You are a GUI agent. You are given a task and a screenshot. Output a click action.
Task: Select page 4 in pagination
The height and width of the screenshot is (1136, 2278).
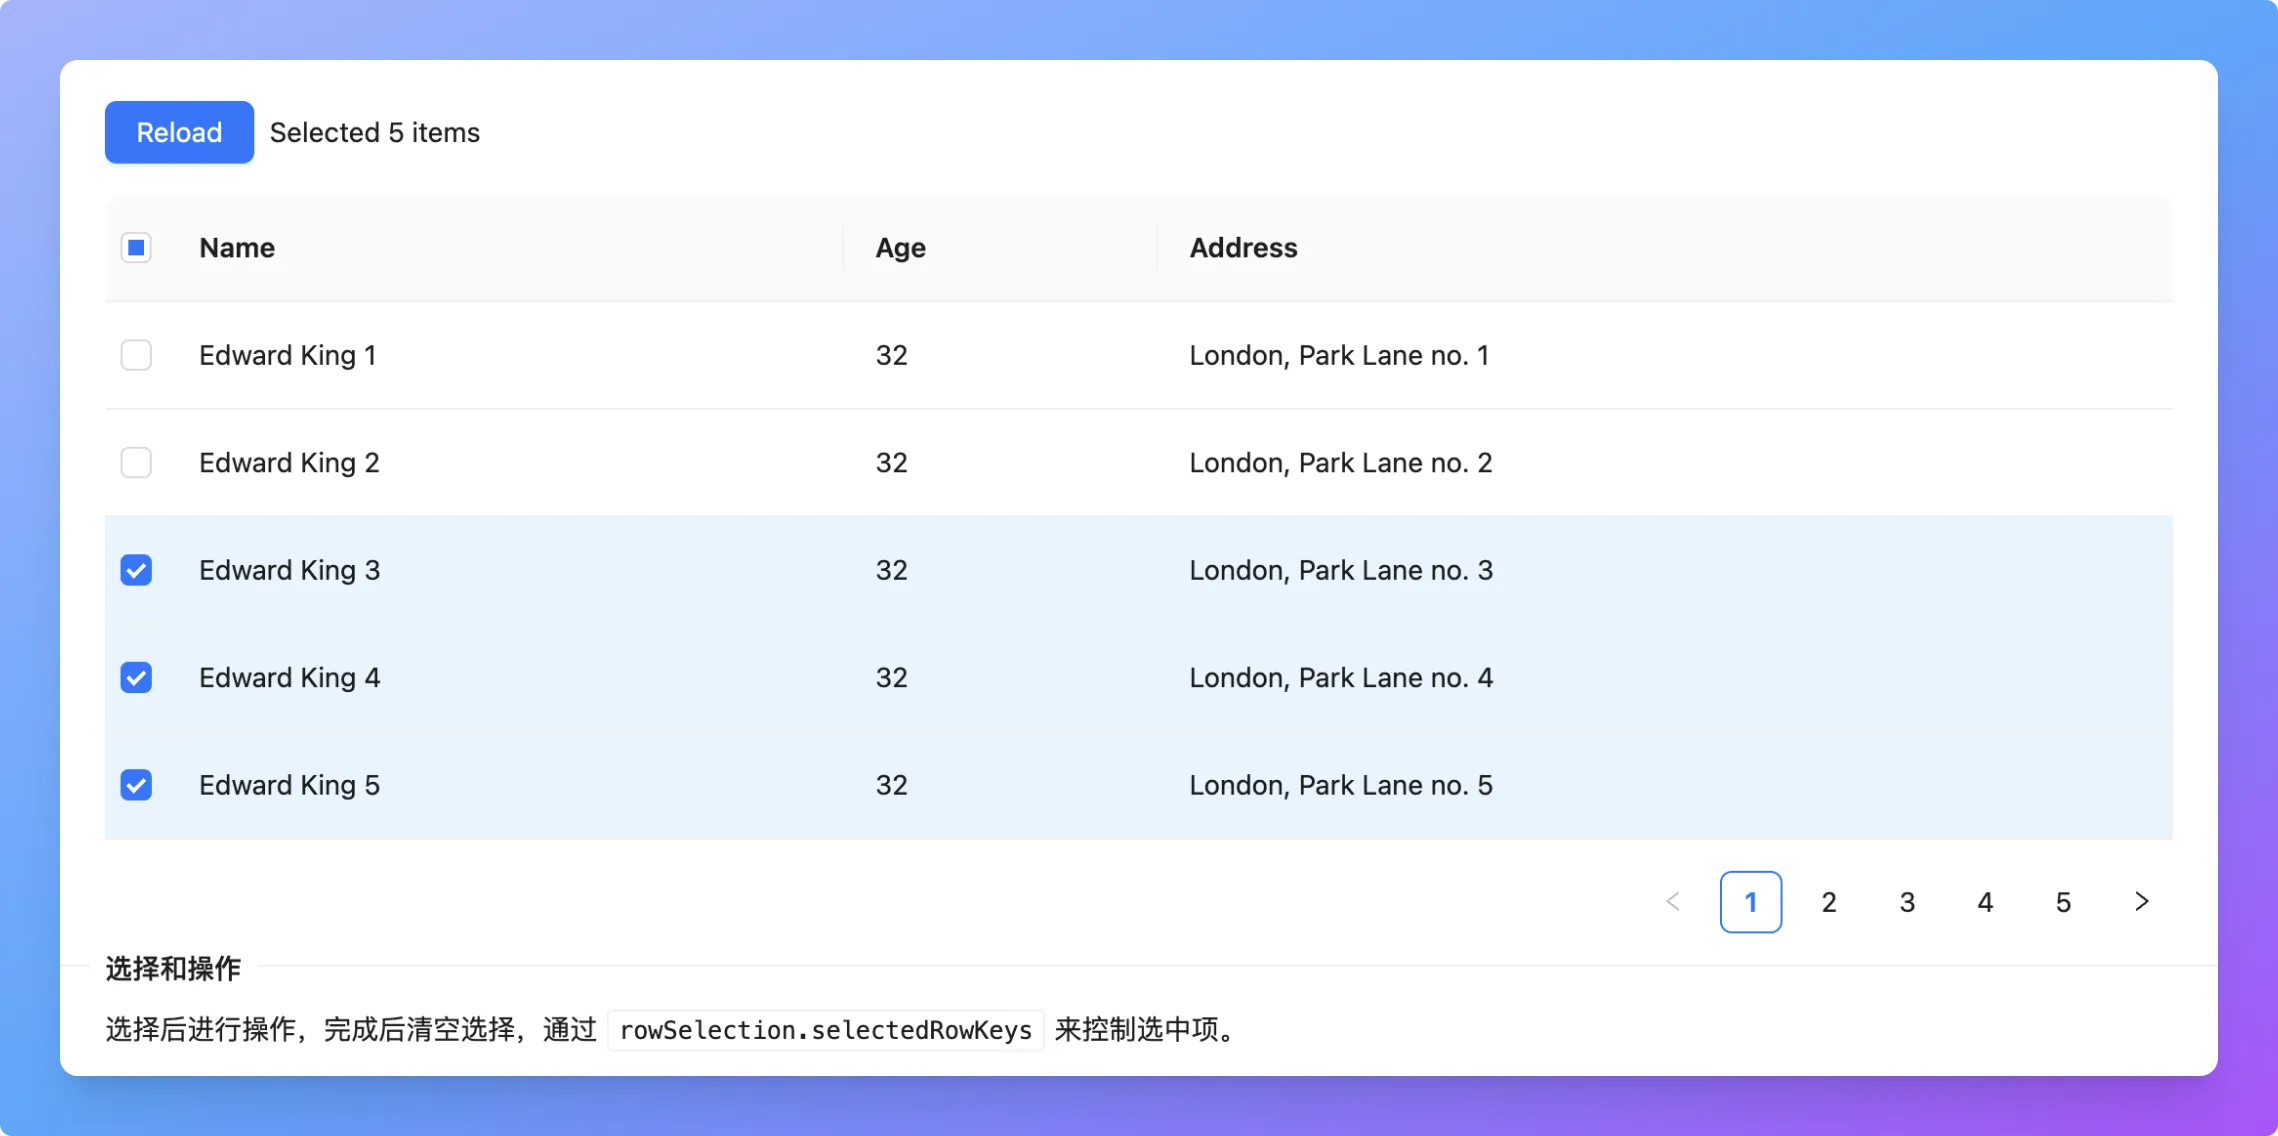[x=1984, y=901]
